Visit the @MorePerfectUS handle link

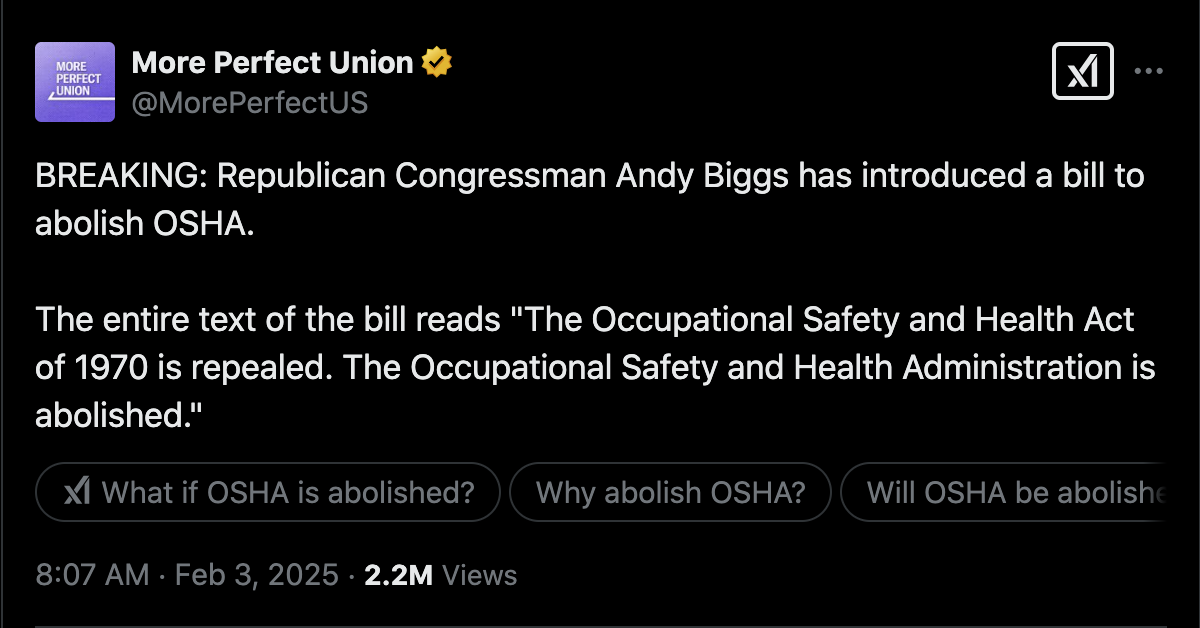pyautogui.click(x=250, y=102)
